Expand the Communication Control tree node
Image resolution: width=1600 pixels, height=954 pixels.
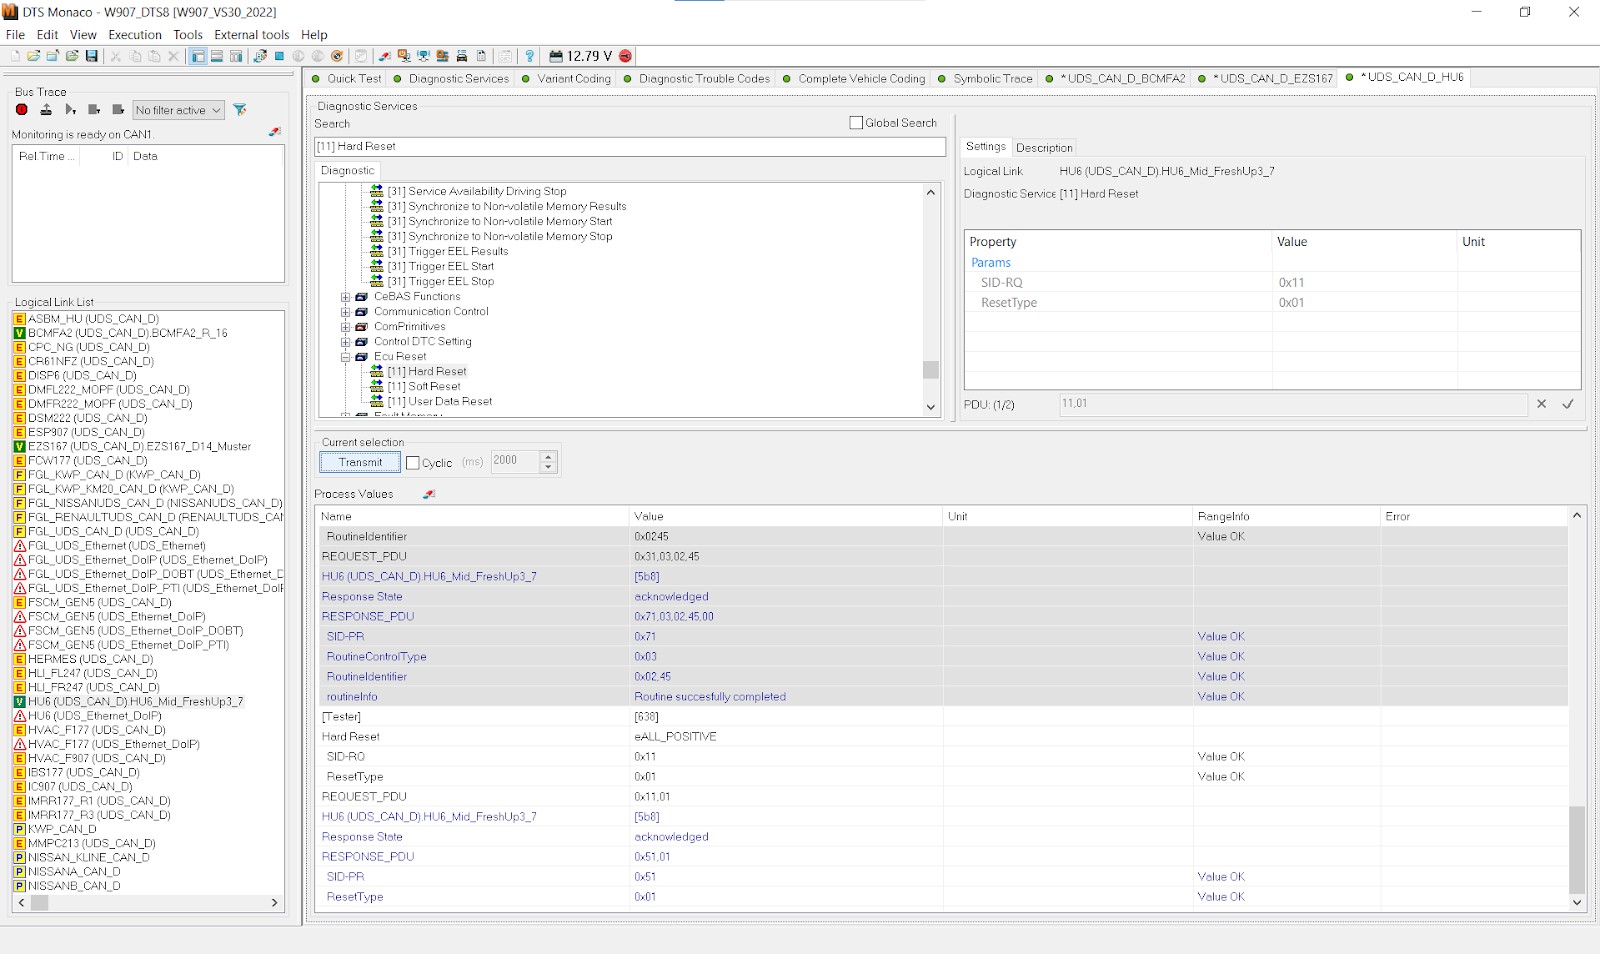pyautogui.click(x=345, y=312)
